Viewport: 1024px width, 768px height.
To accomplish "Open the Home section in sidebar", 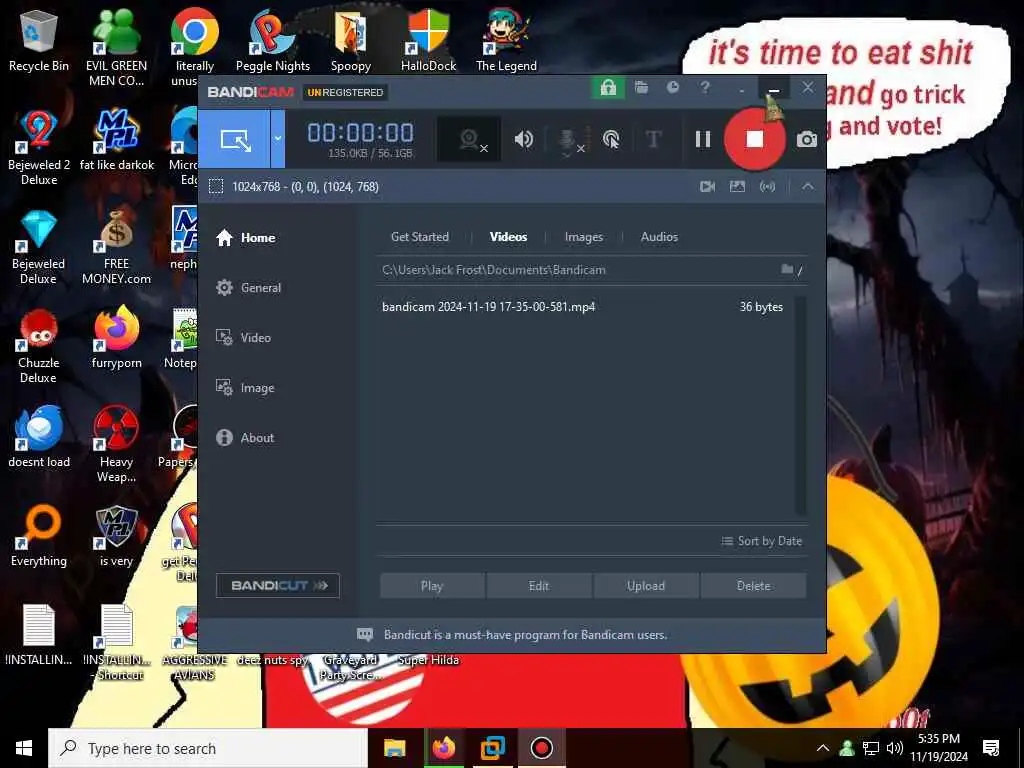I will tap(246, 238).
